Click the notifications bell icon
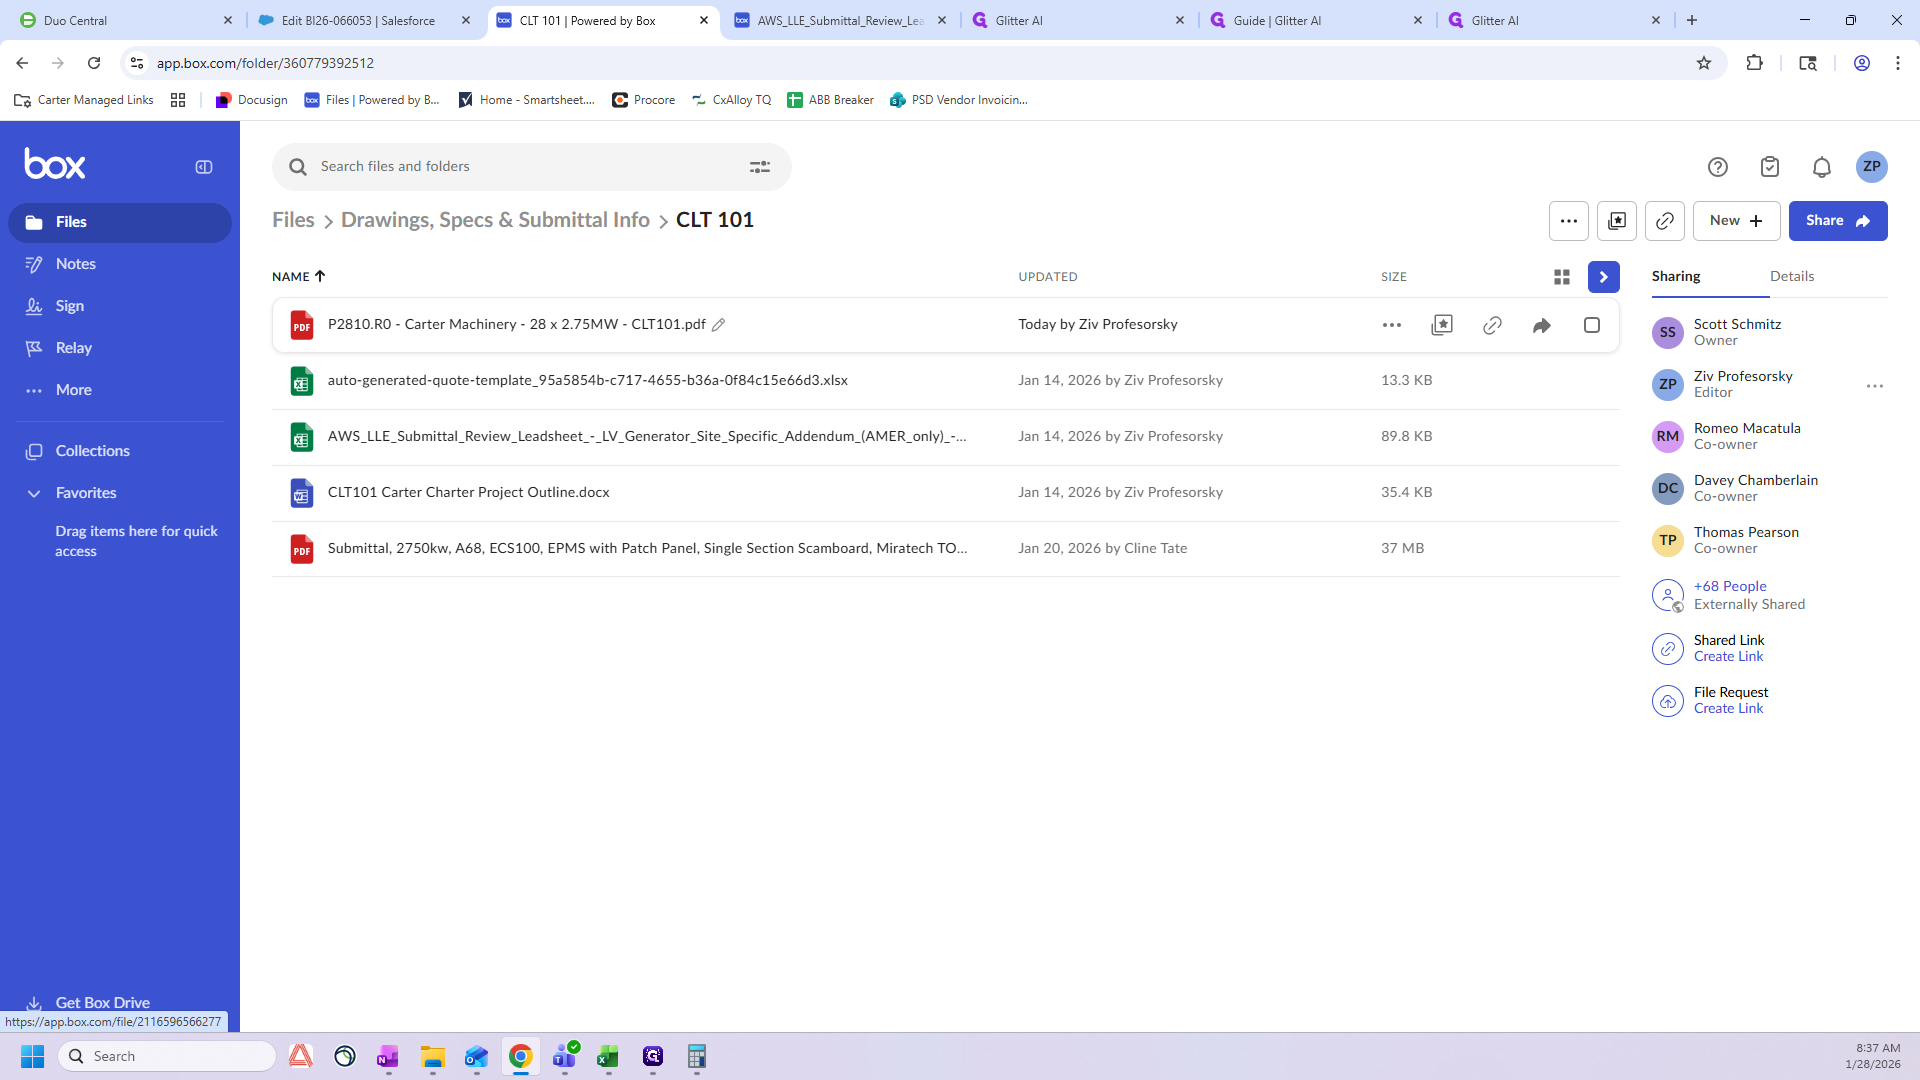Image resolution: width=1920 pixels, height=1080 pixels. coord(1822,167)
